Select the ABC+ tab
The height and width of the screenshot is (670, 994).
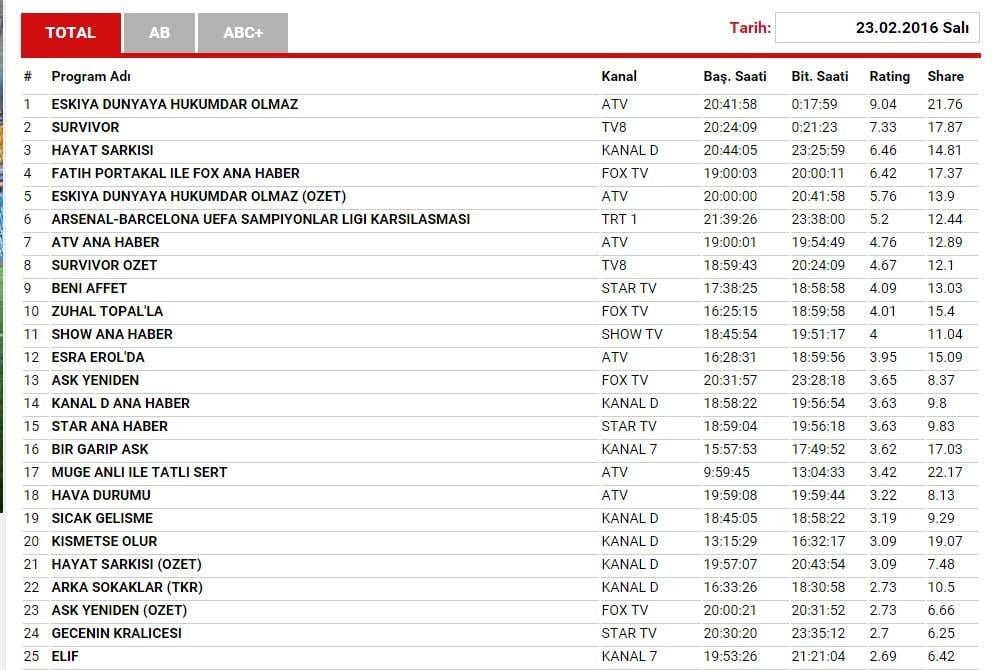point(243,33)
